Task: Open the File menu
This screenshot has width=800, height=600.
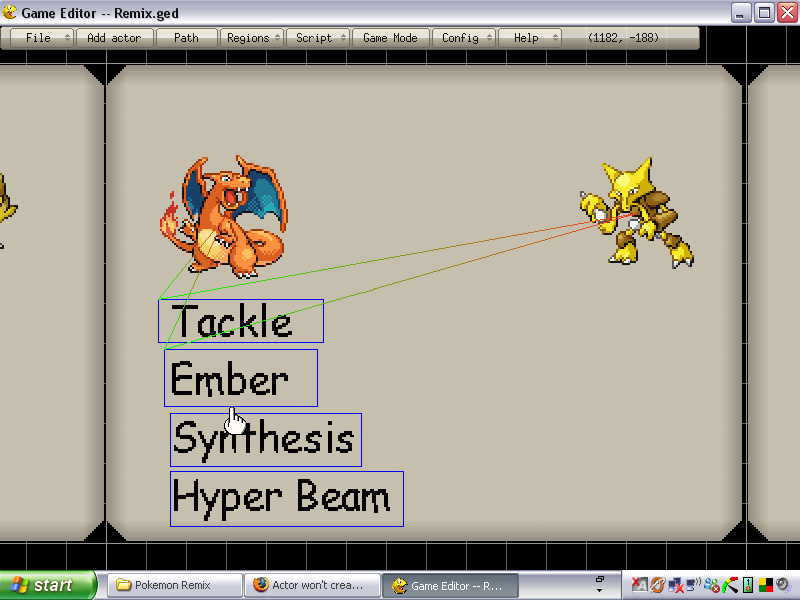Action: coord(42,38)
